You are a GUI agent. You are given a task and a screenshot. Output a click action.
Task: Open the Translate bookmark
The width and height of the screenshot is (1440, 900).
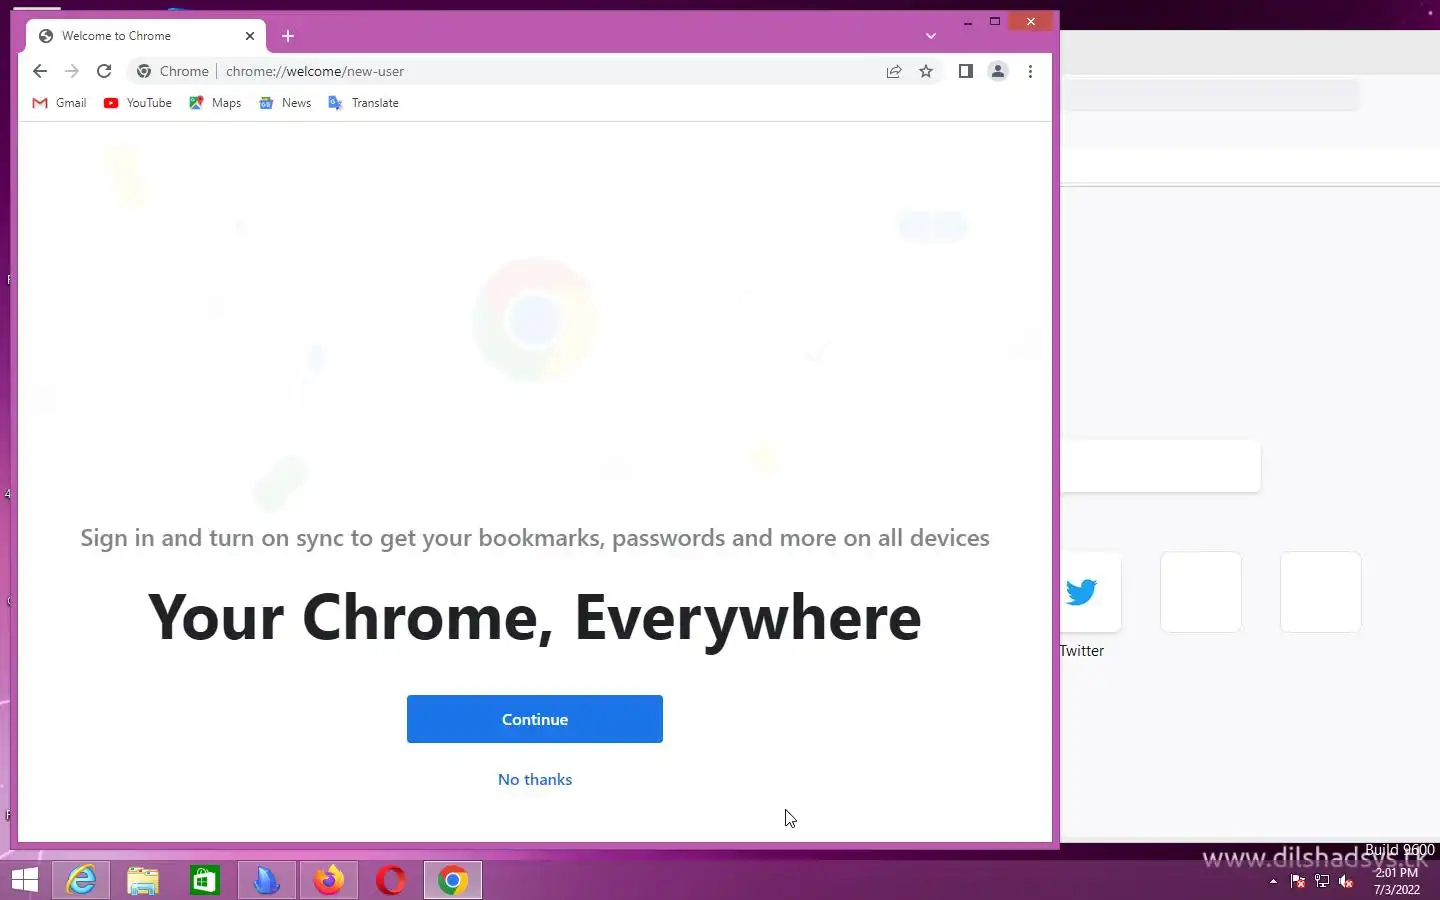click(363, 103)
